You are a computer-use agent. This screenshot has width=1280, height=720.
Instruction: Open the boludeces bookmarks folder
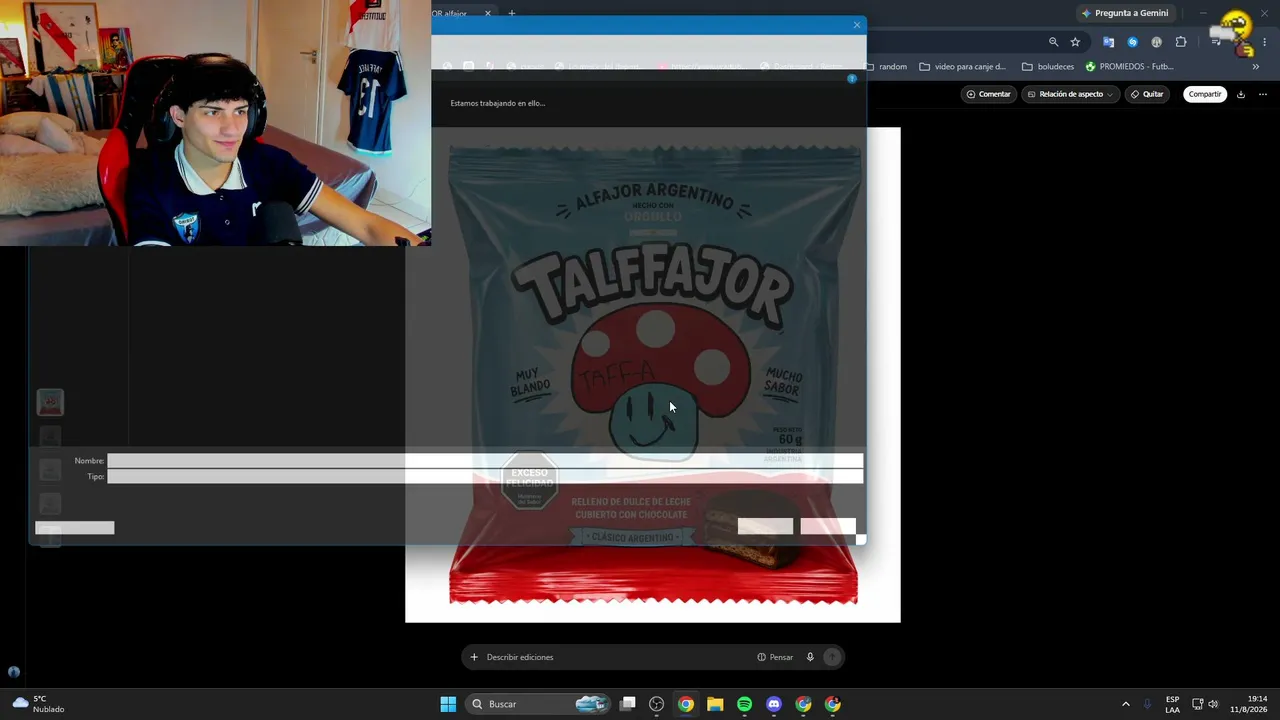[1048, 67]
